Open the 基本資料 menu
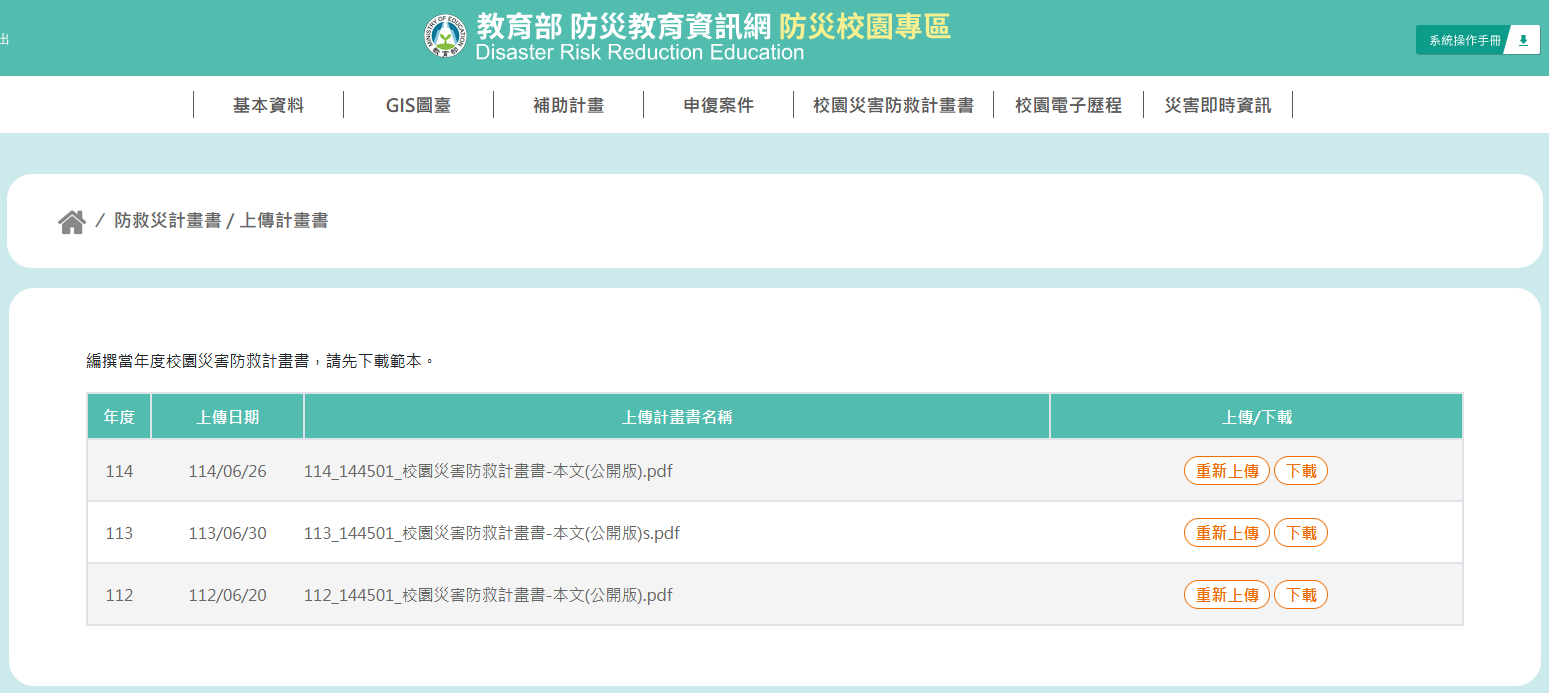Image resolution: width=1549 pixels, height=693 pixels. (x=268, y=105)
